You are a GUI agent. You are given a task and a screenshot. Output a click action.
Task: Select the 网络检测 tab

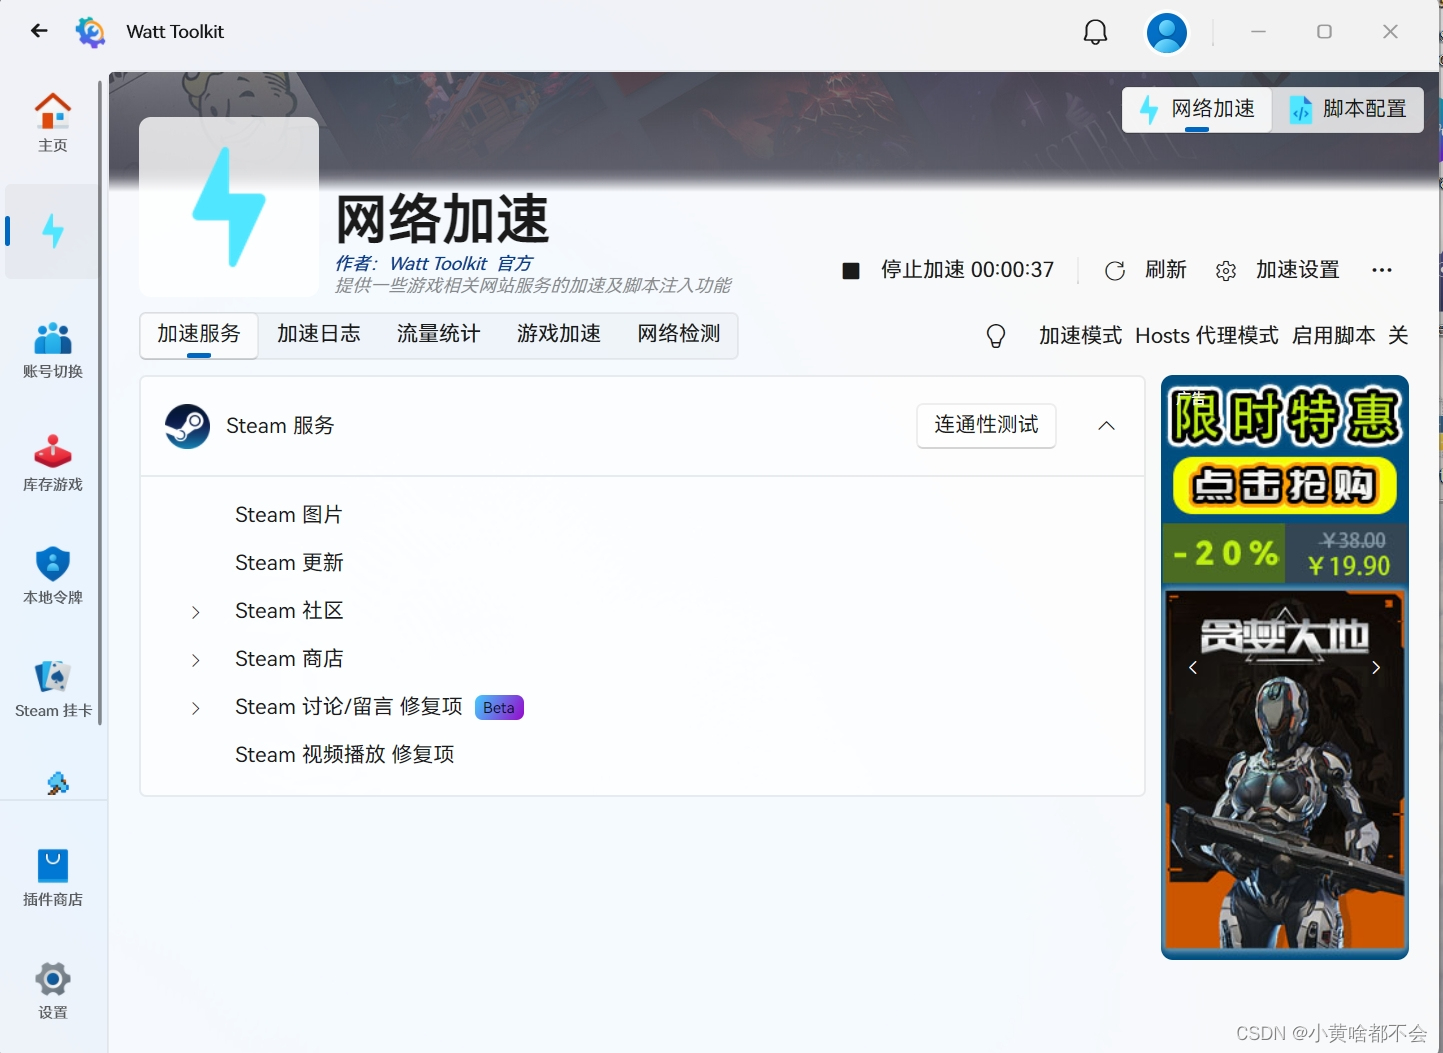point(679,334)
